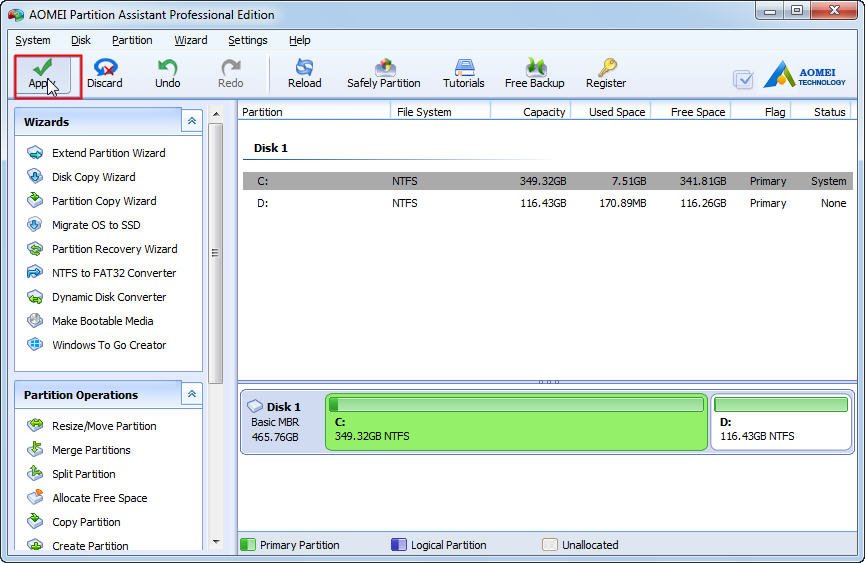This screenshot has width=865, height=563.
Task: Click the left panel scroll up arrow
Action: (216, 114)
